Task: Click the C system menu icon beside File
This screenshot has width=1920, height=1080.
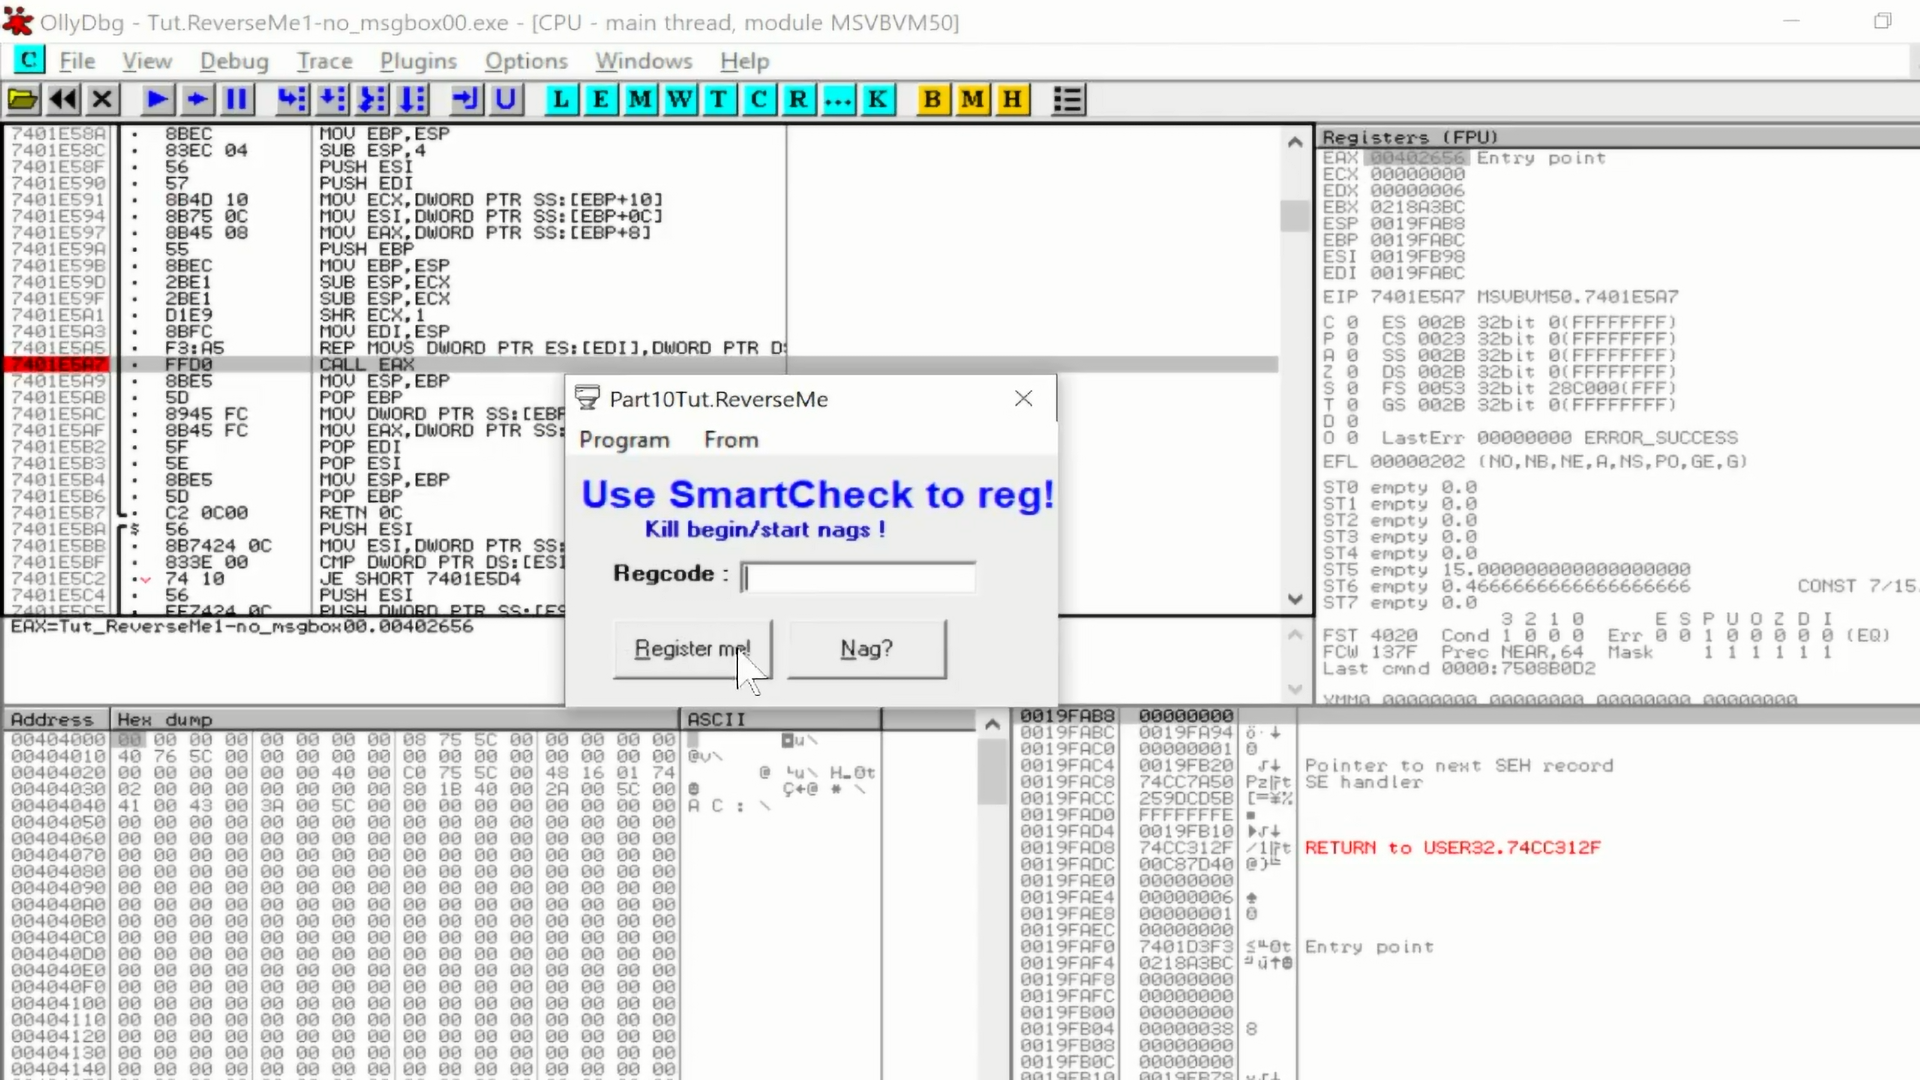Action: pos(29,60)
